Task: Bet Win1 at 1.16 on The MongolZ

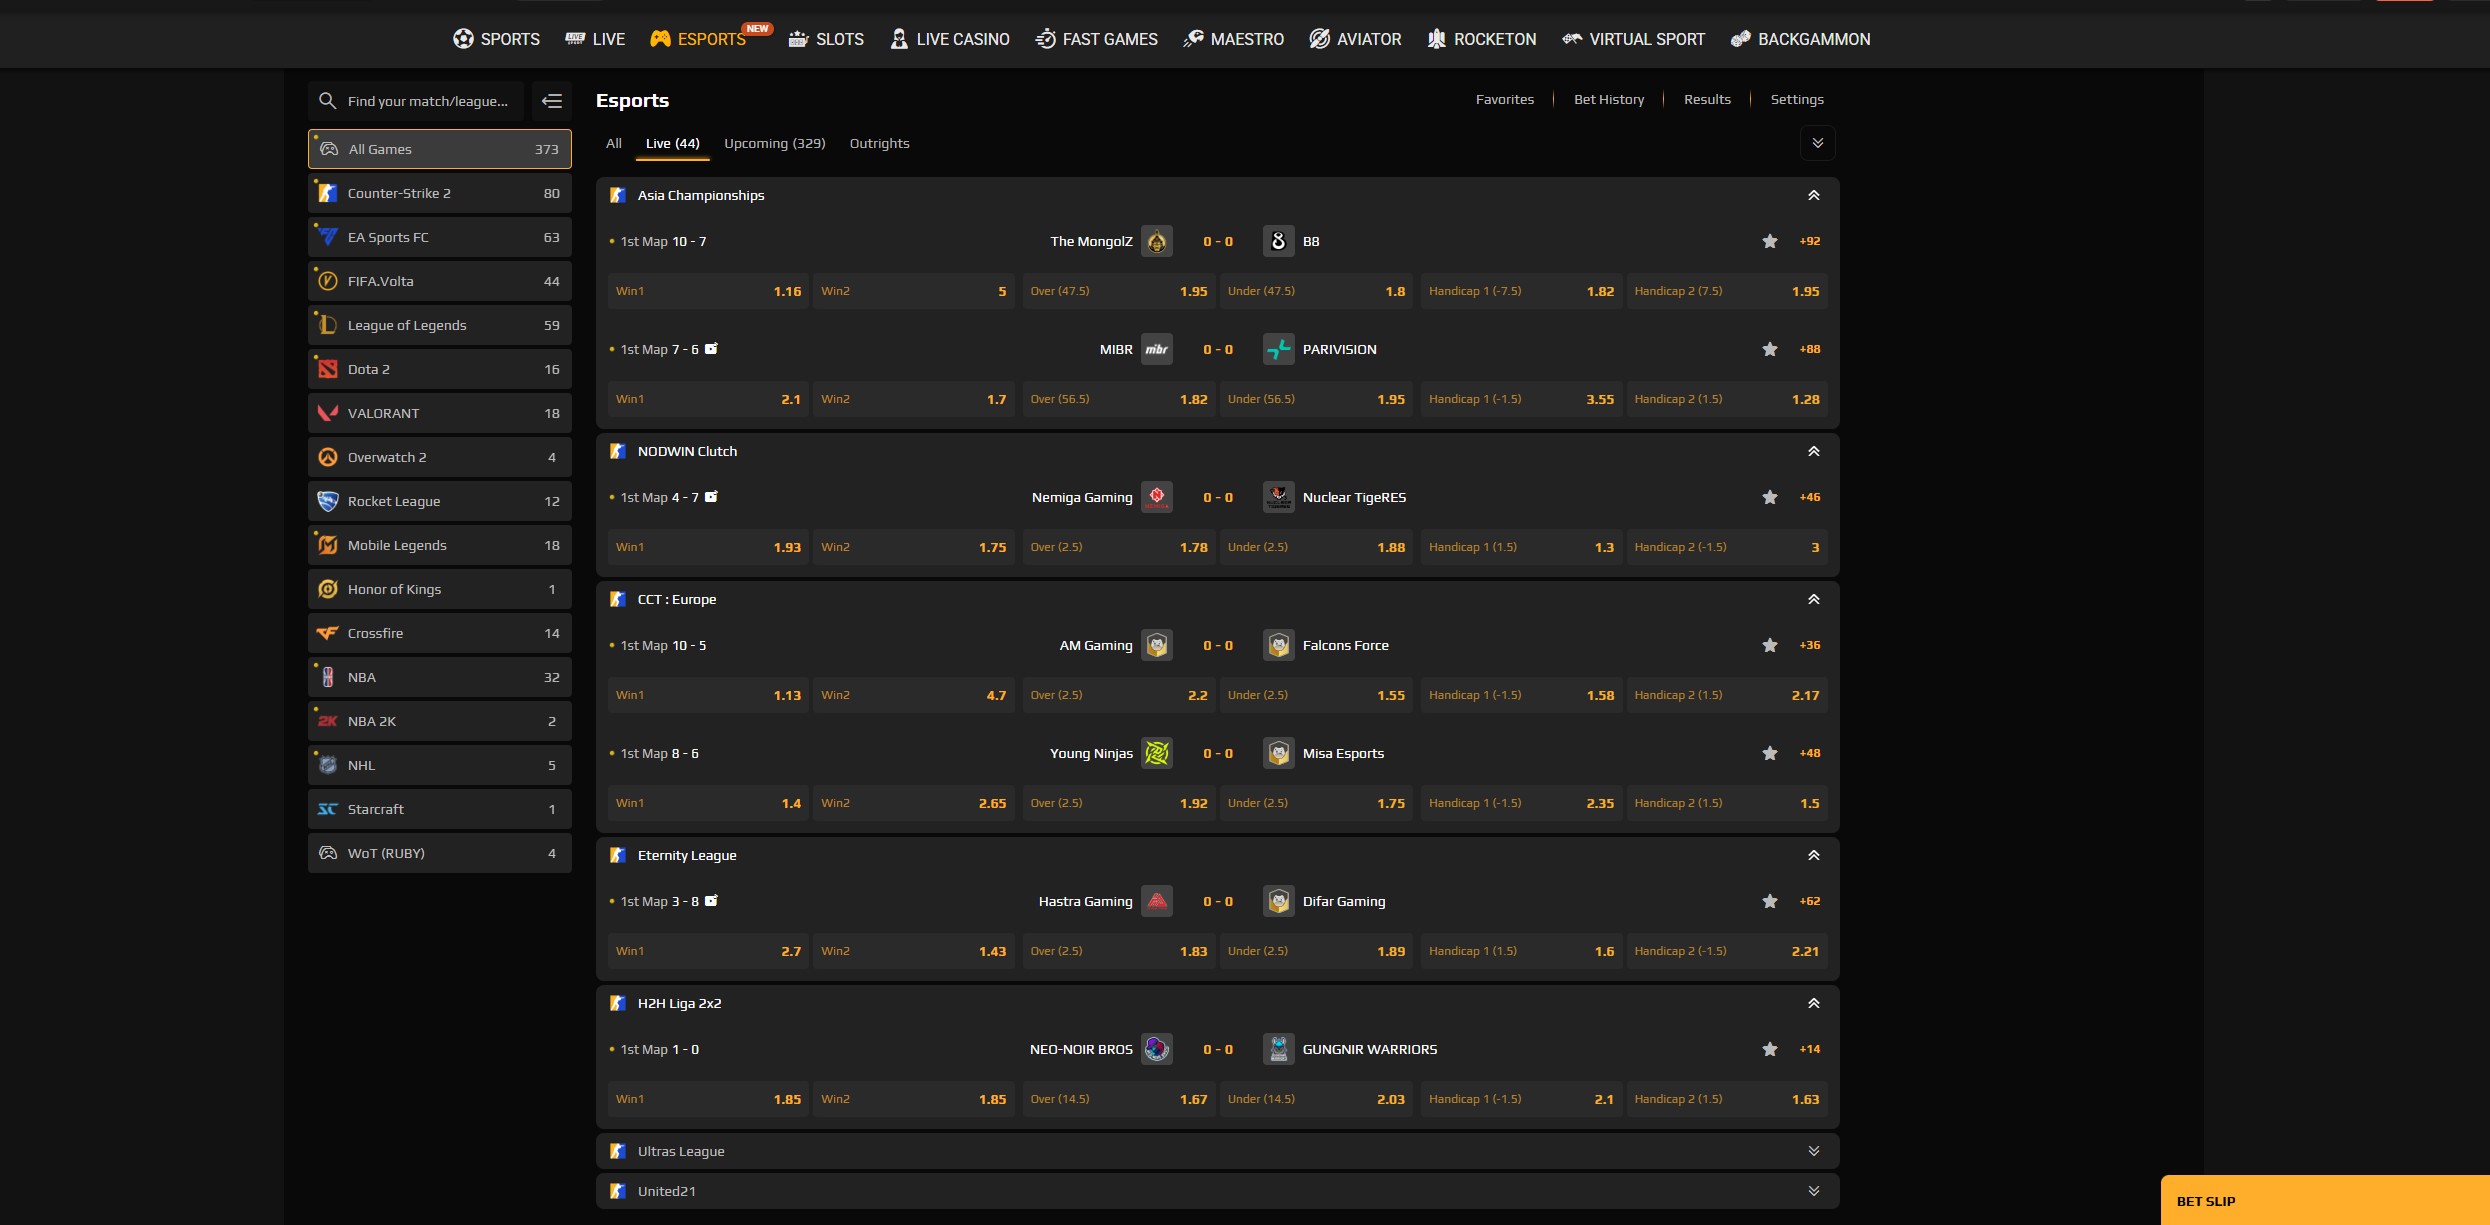Action: (709, 291)
